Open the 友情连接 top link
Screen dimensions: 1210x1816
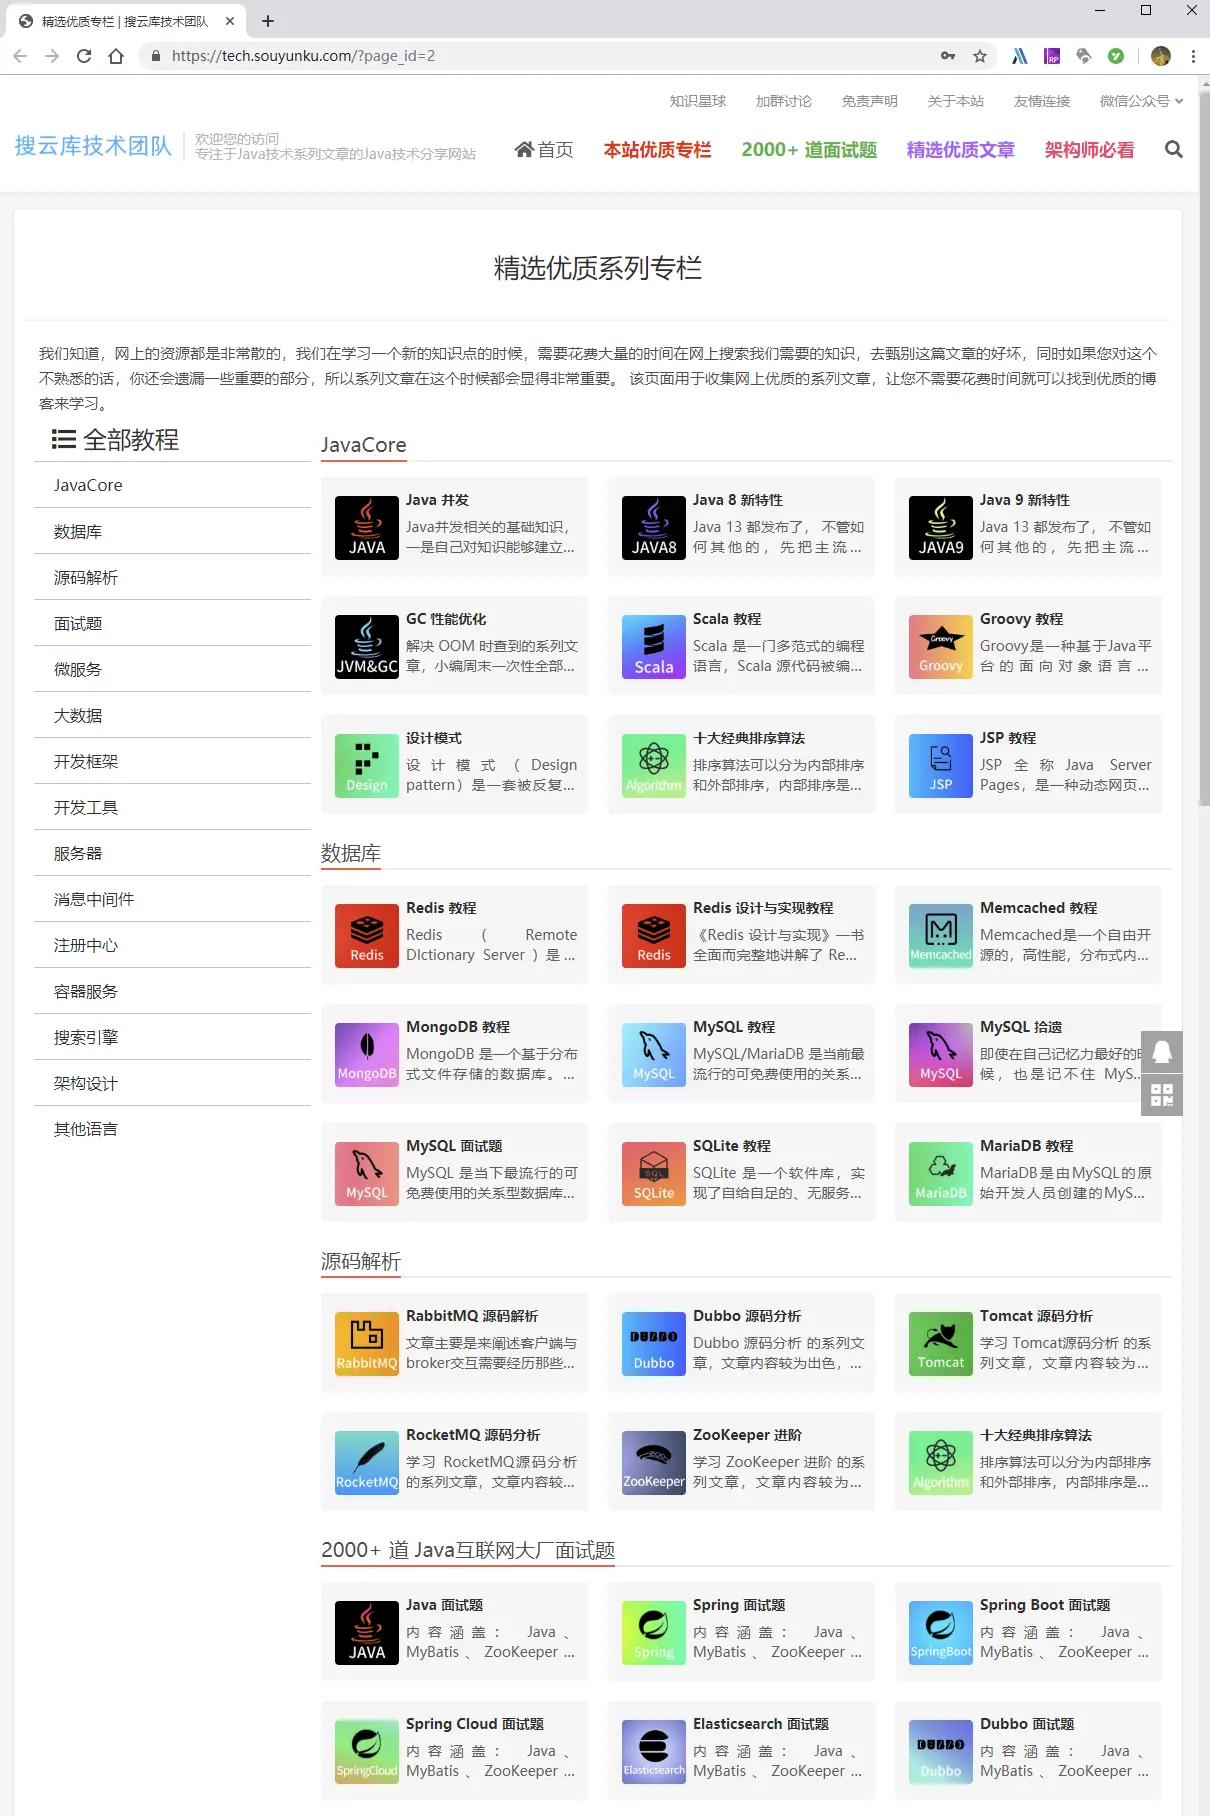point(1042,101)
